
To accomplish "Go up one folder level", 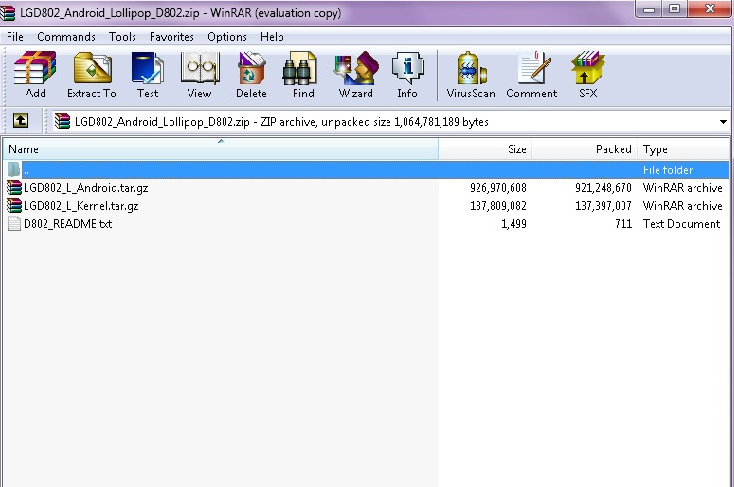I will (x=20, y=121).
